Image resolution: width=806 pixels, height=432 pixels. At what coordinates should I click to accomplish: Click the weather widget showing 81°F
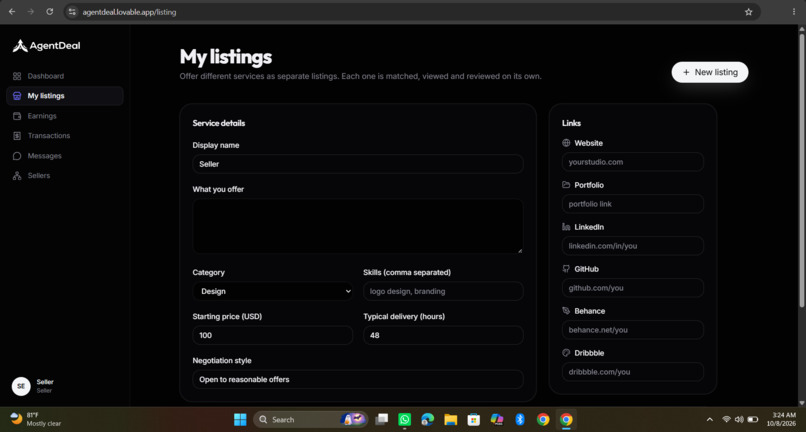[36, 419]
